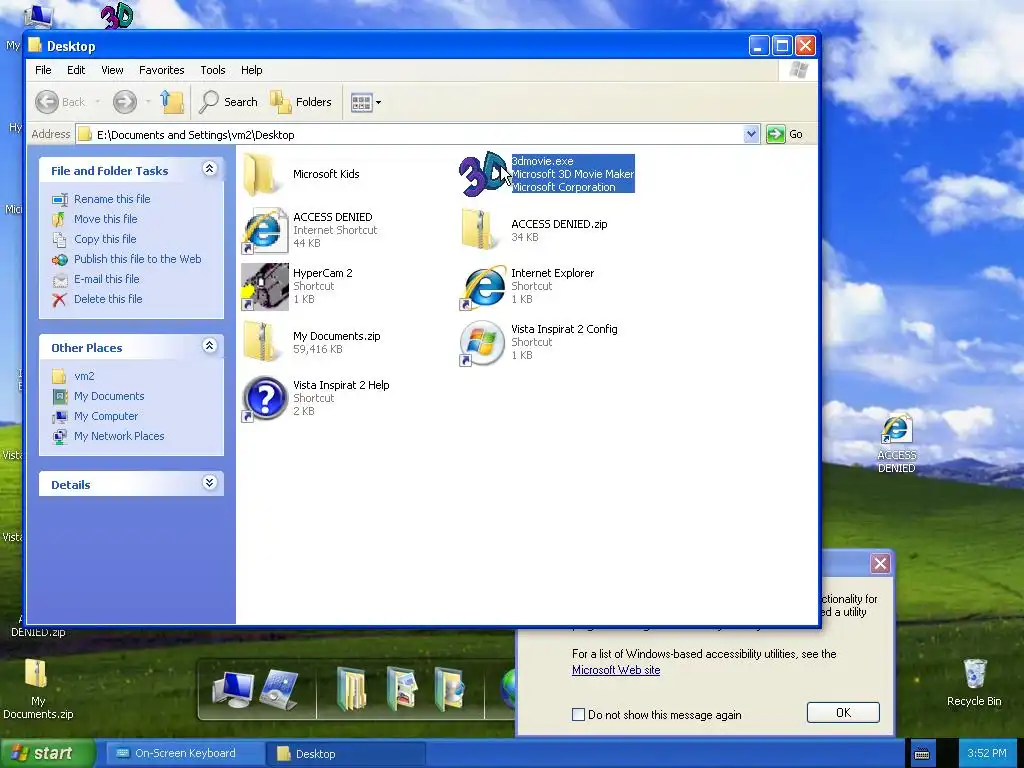Click the Back toolbar button
This screenshot has width=1024, height=768.
point(60,102)
